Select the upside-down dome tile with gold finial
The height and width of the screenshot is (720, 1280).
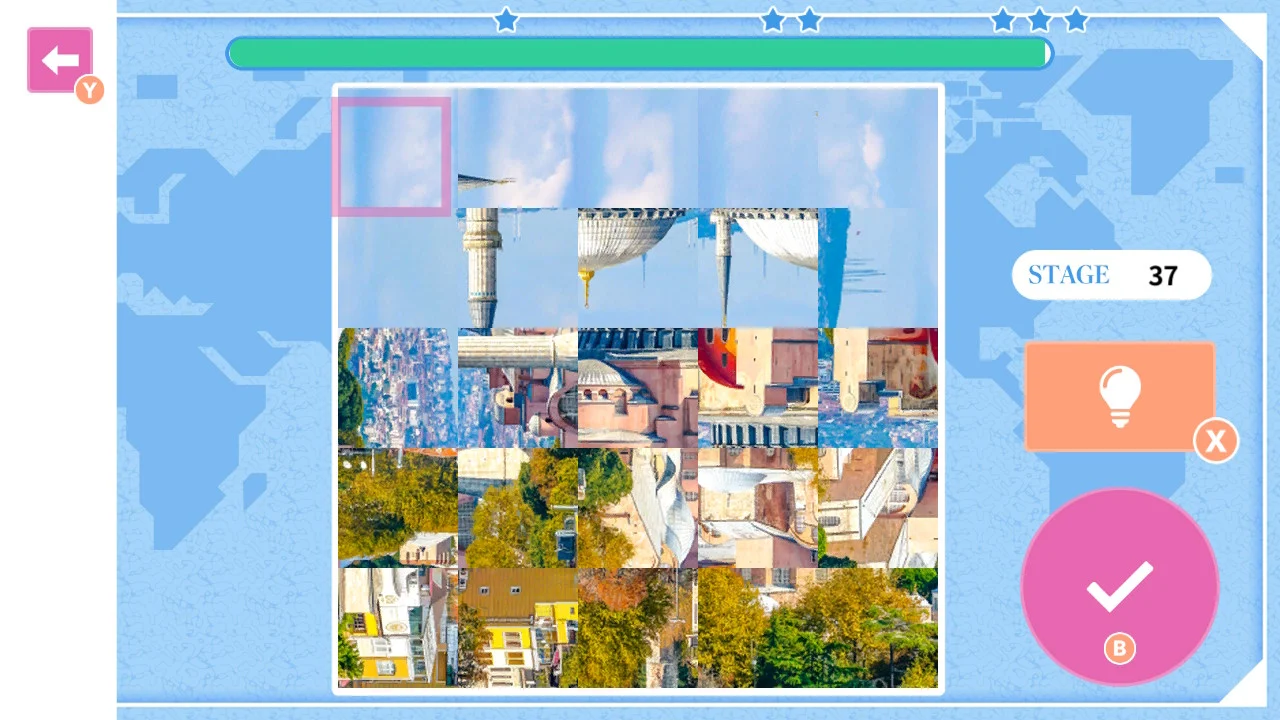point(637,268)
